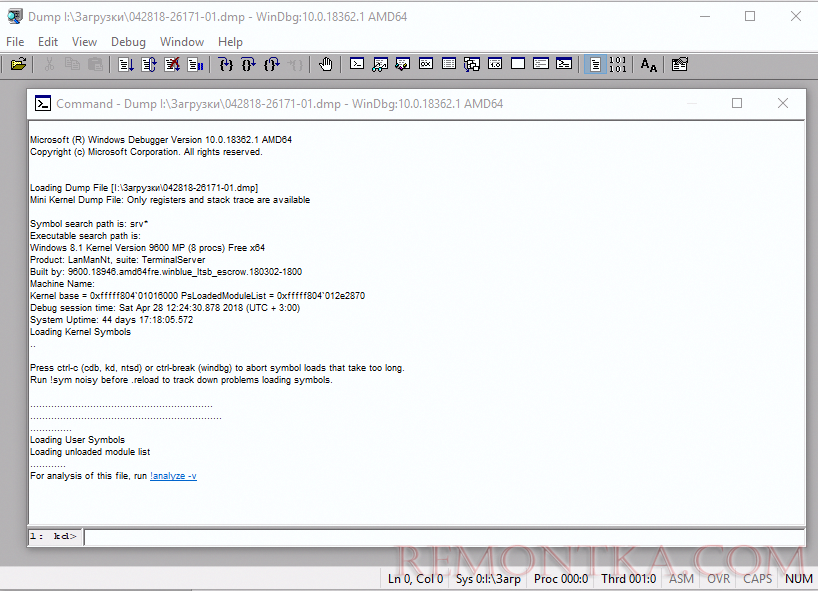
Task: Click the hand breakpoint icon
Action: point(326,65)
